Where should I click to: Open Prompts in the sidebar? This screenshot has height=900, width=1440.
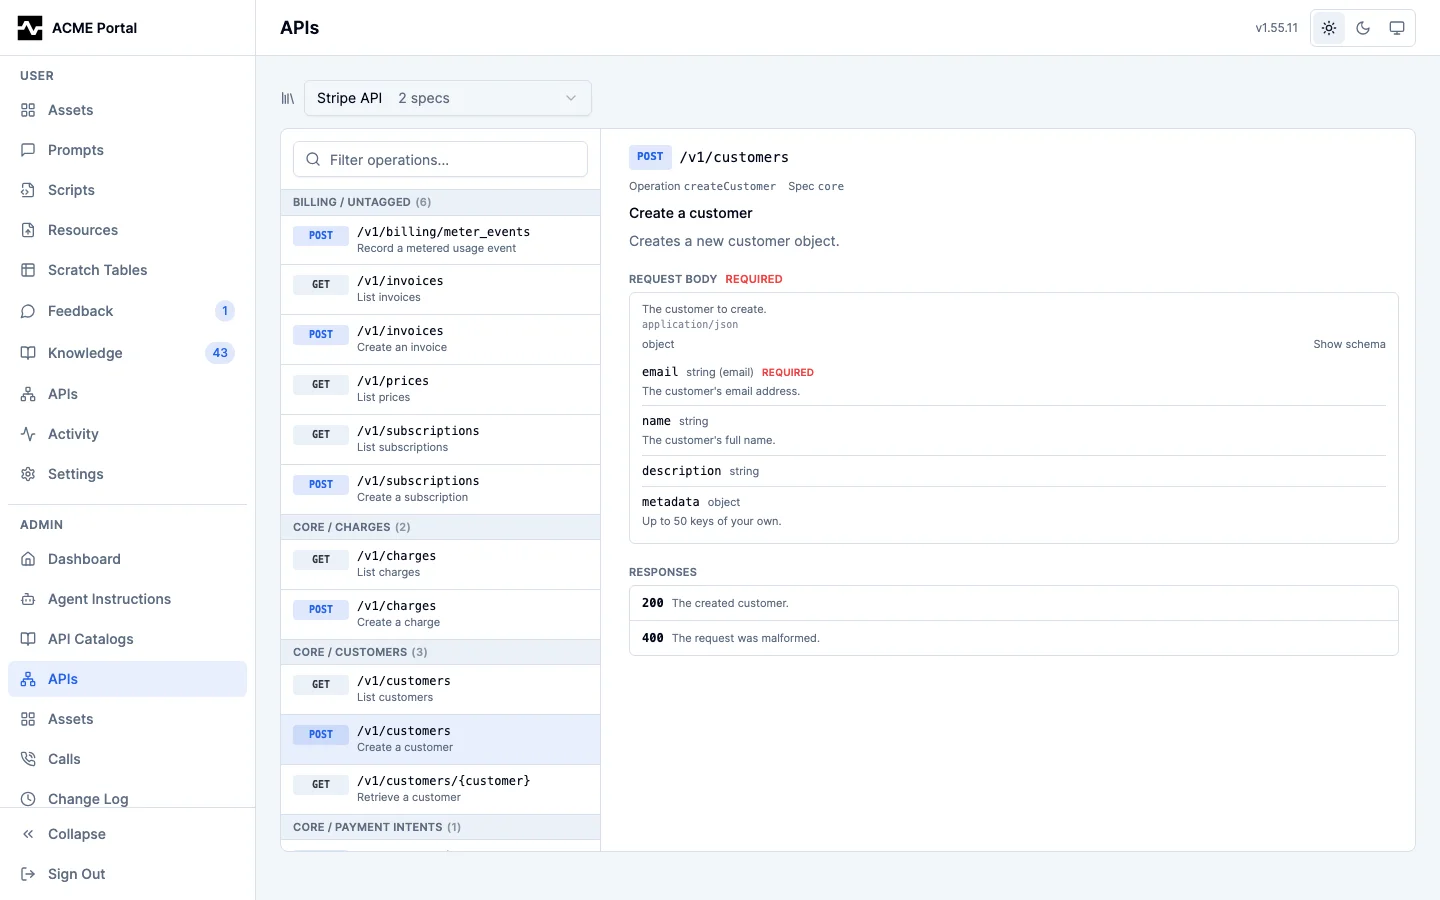(127, 150)
